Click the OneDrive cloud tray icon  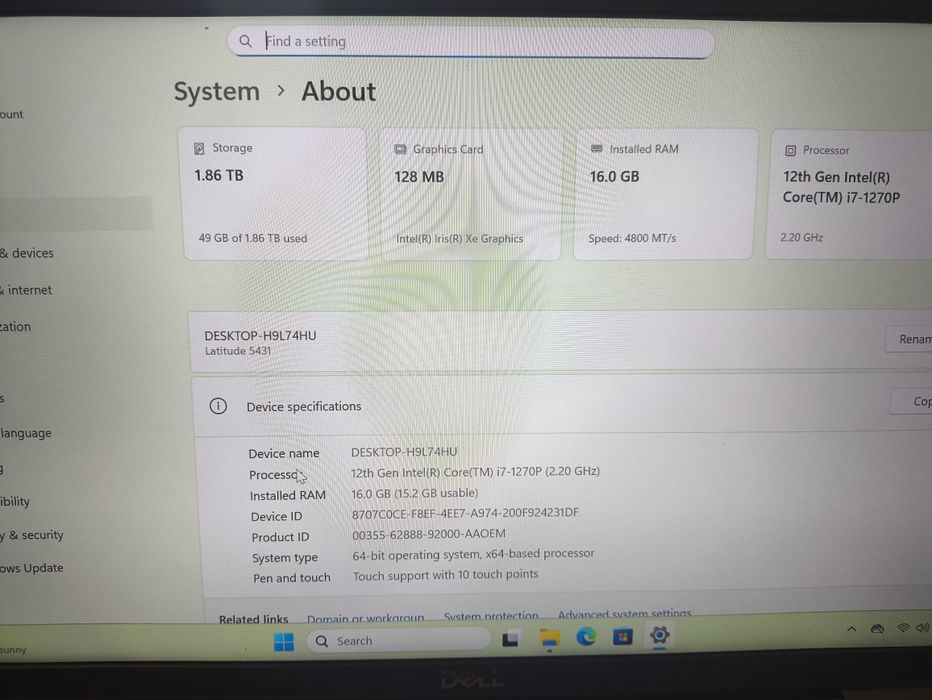coord(877,629)
